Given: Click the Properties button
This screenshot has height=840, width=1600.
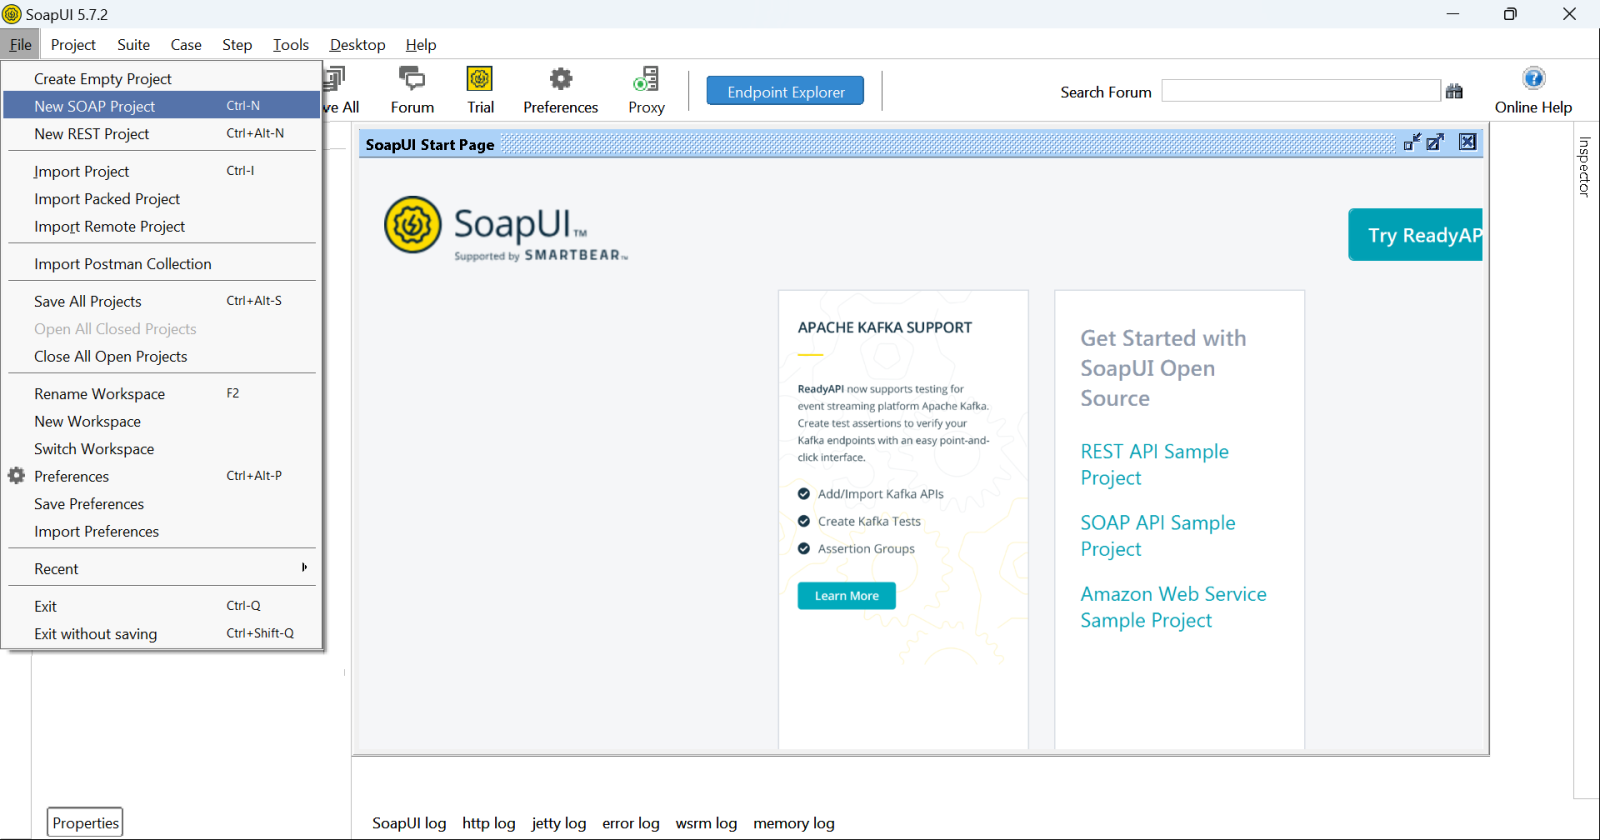Looking at the screenshot, I should 85,823.
